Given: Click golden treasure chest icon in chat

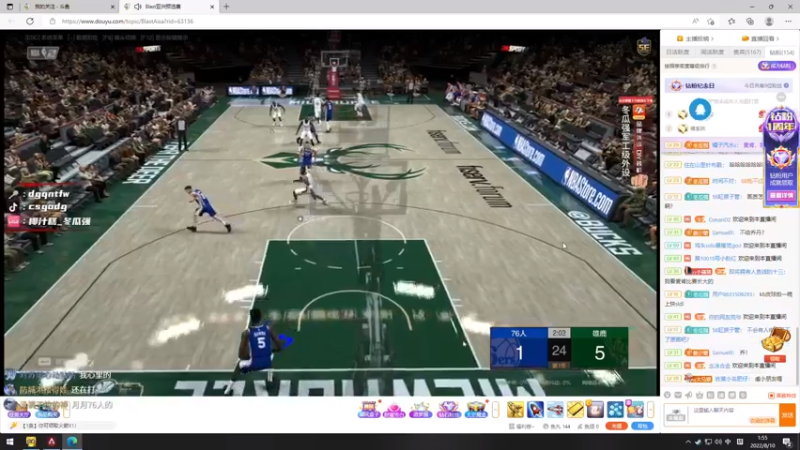Looking at the screenshot, I should [776, 340].
